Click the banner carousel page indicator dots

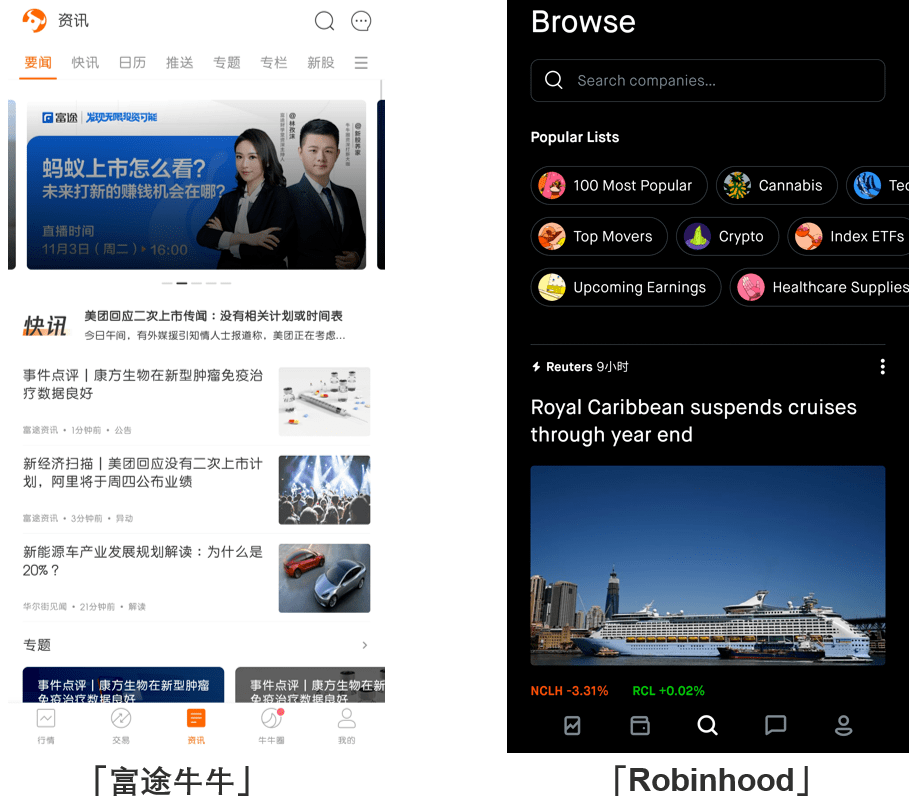point(196,283)
